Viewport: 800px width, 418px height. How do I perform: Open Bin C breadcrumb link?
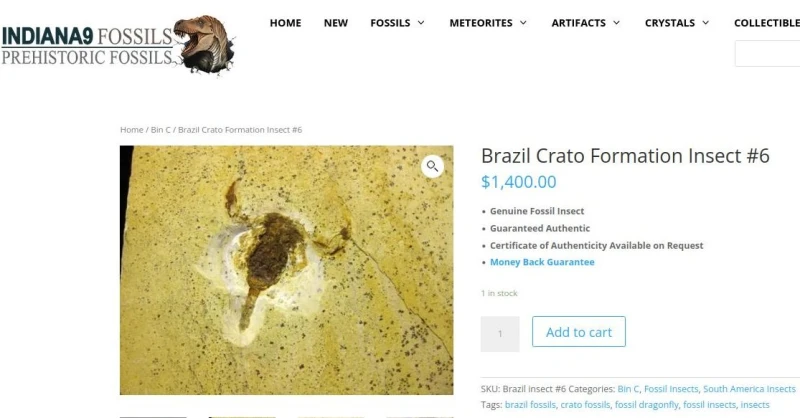coord(161,130)
